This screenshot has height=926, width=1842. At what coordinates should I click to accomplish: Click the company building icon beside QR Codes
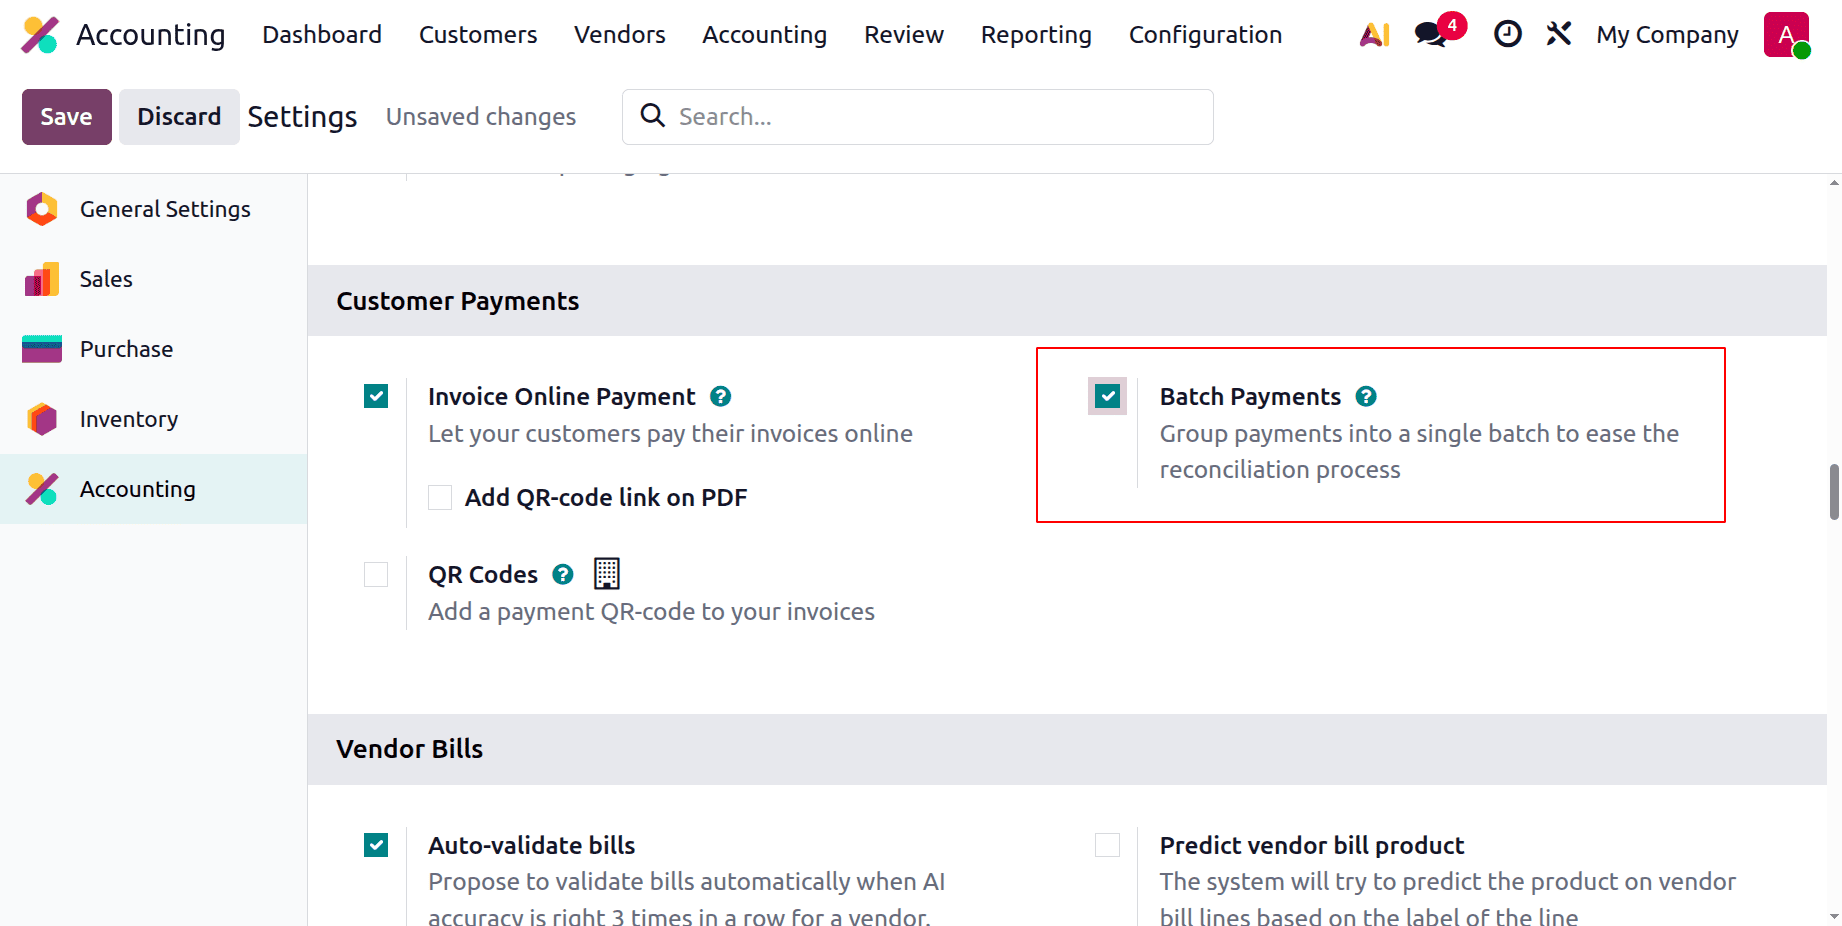[x=607, y=574]
